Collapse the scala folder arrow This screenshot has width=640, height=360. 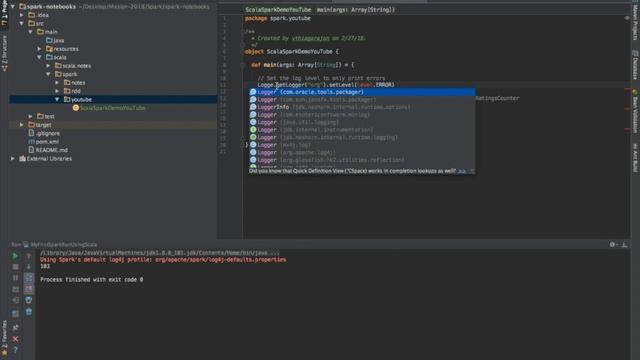[40, 58]
